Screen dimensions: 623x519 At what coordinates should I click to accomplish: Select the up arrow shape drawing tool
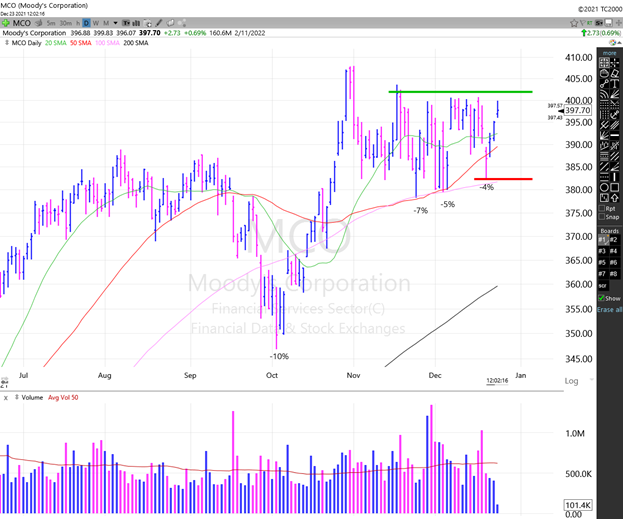pos(615,197)
